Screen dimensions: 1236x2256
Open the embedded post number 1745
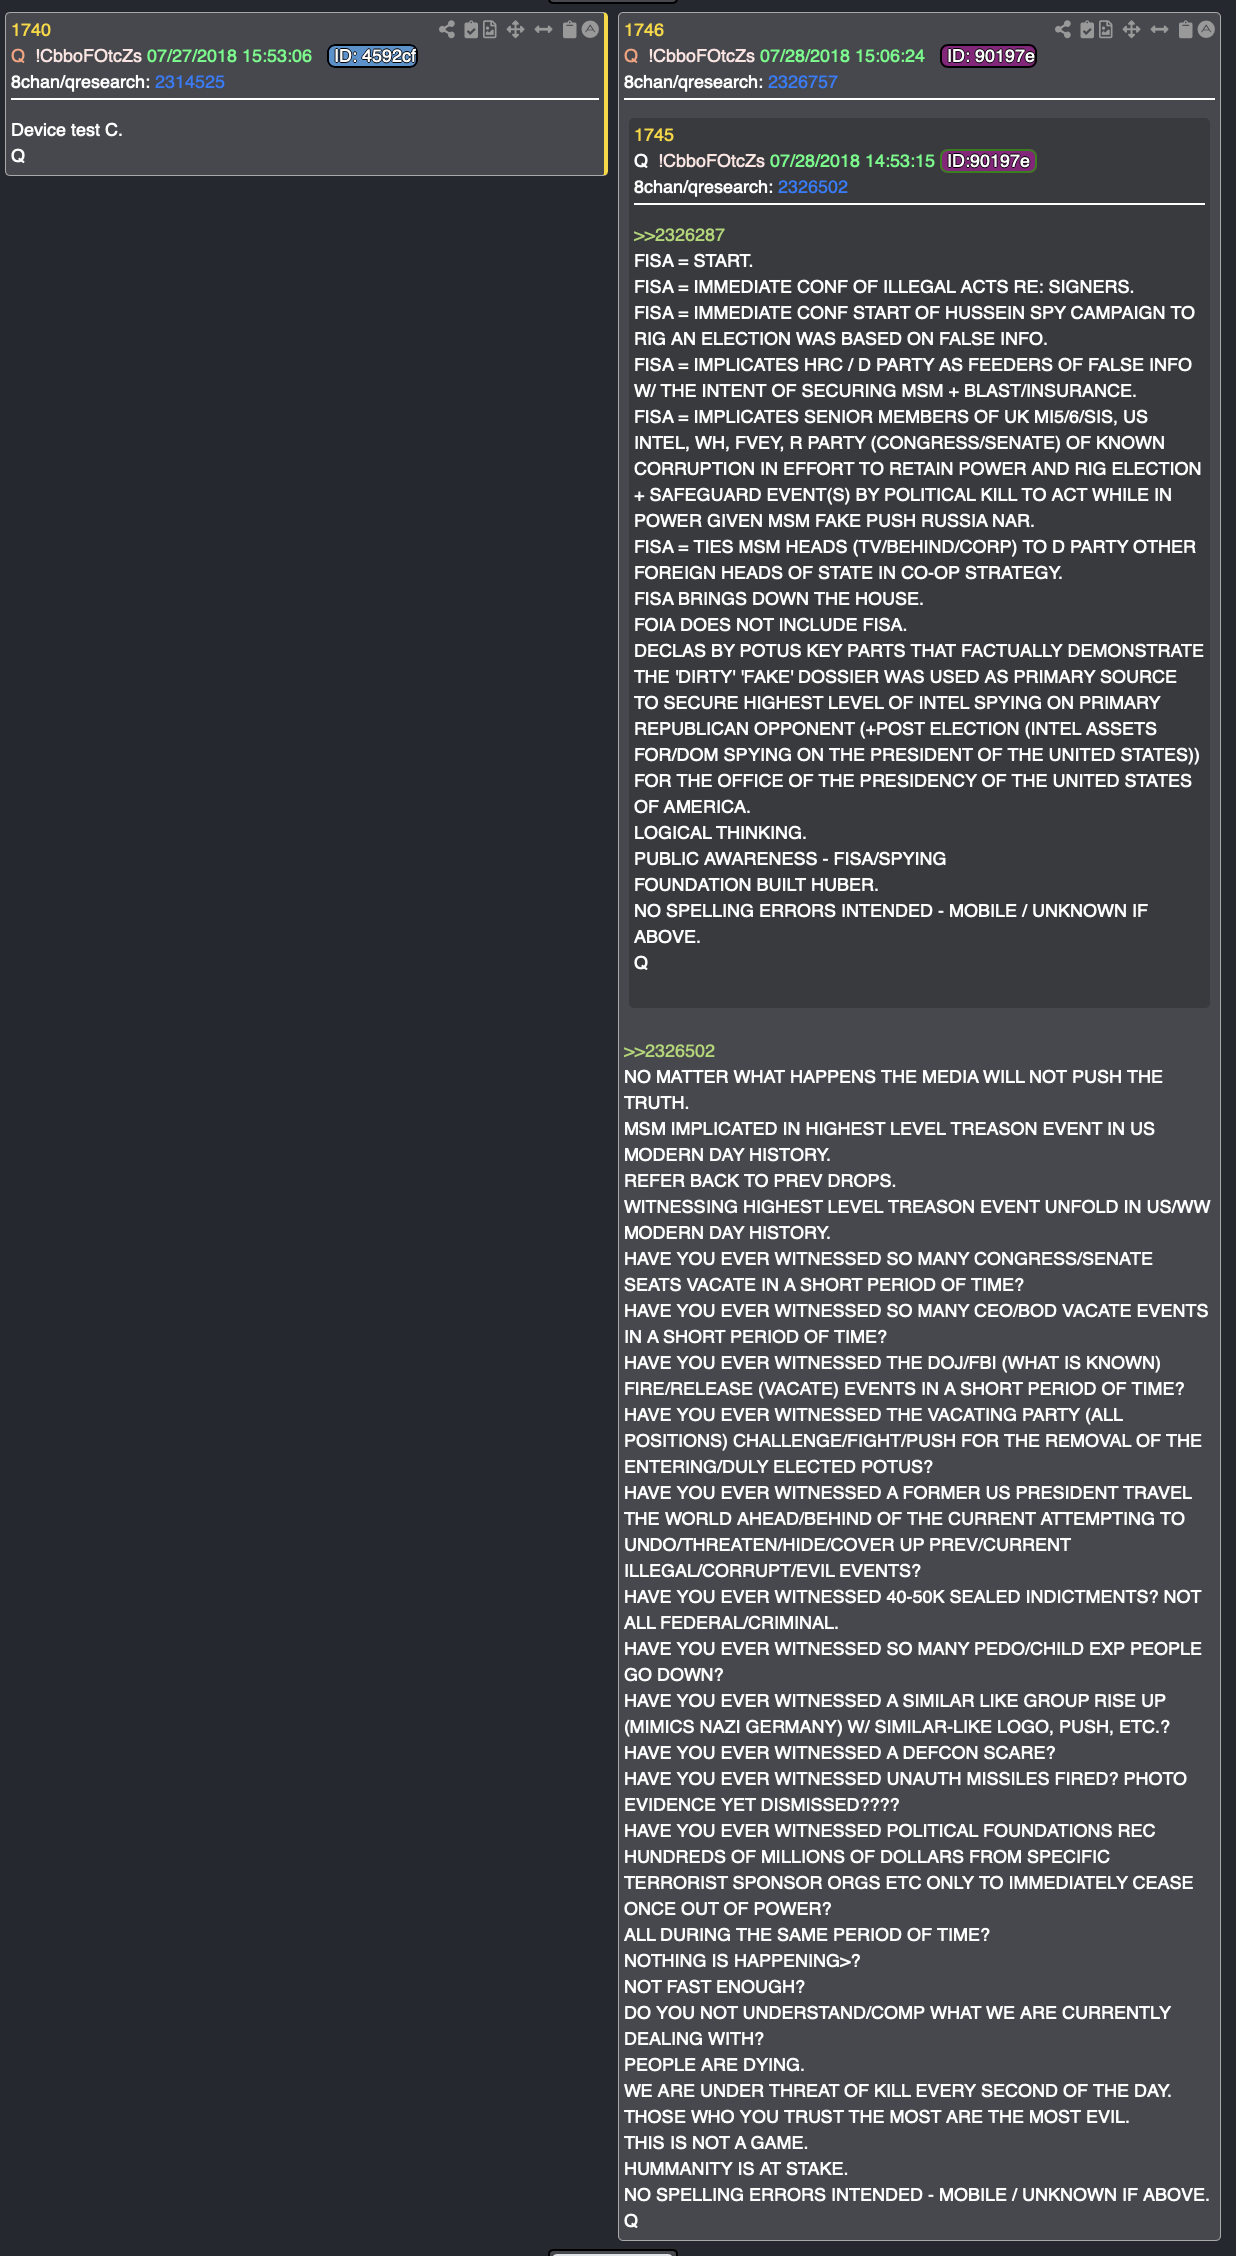654,135
